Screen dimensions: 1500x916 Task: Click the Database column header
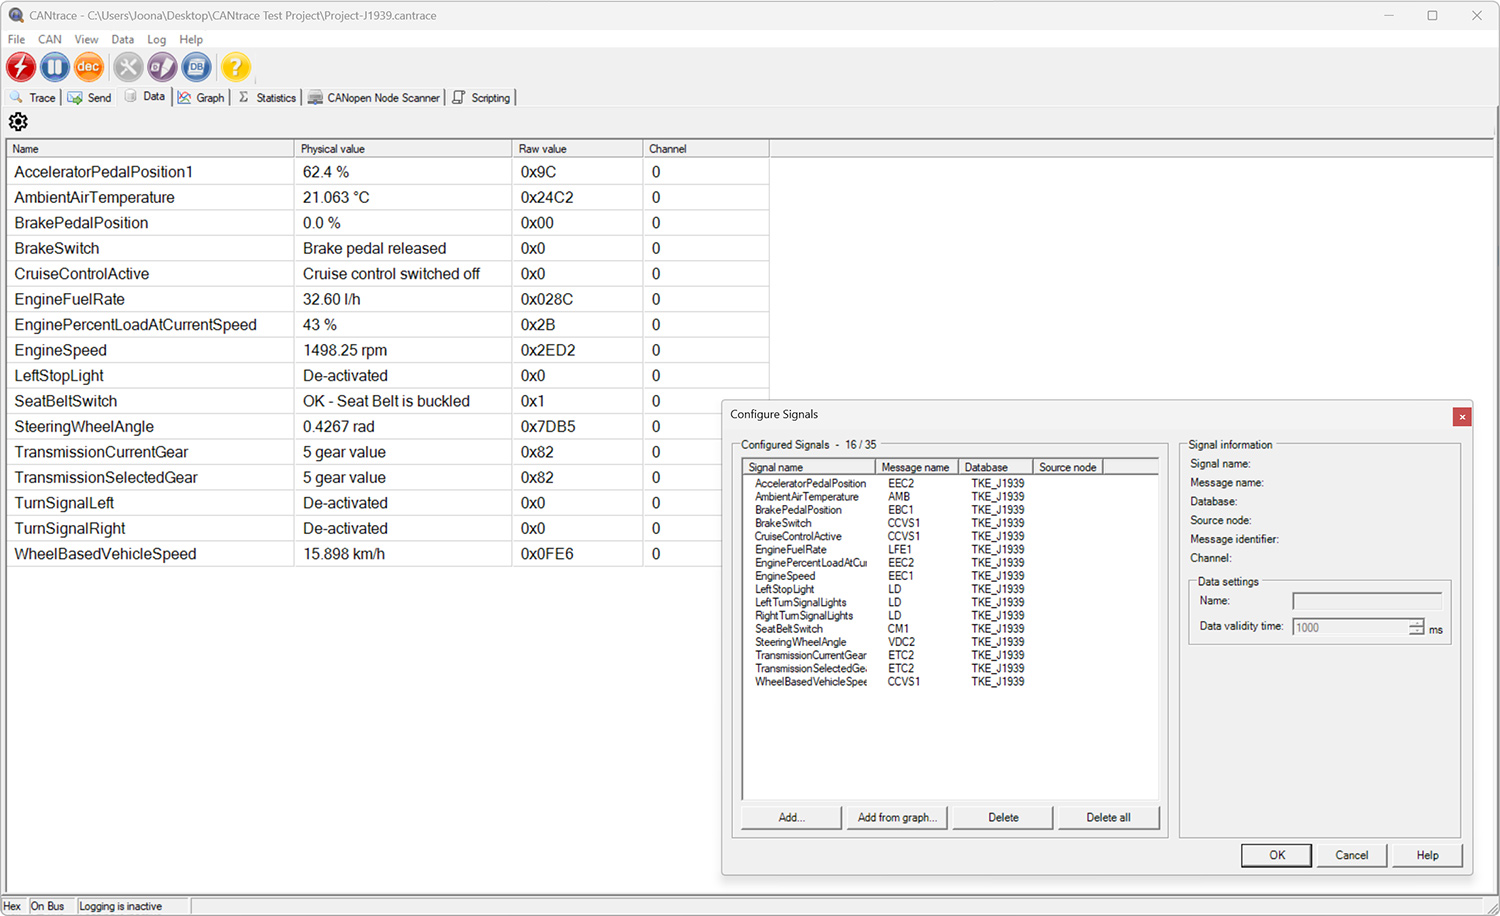[x=995, y=467]
